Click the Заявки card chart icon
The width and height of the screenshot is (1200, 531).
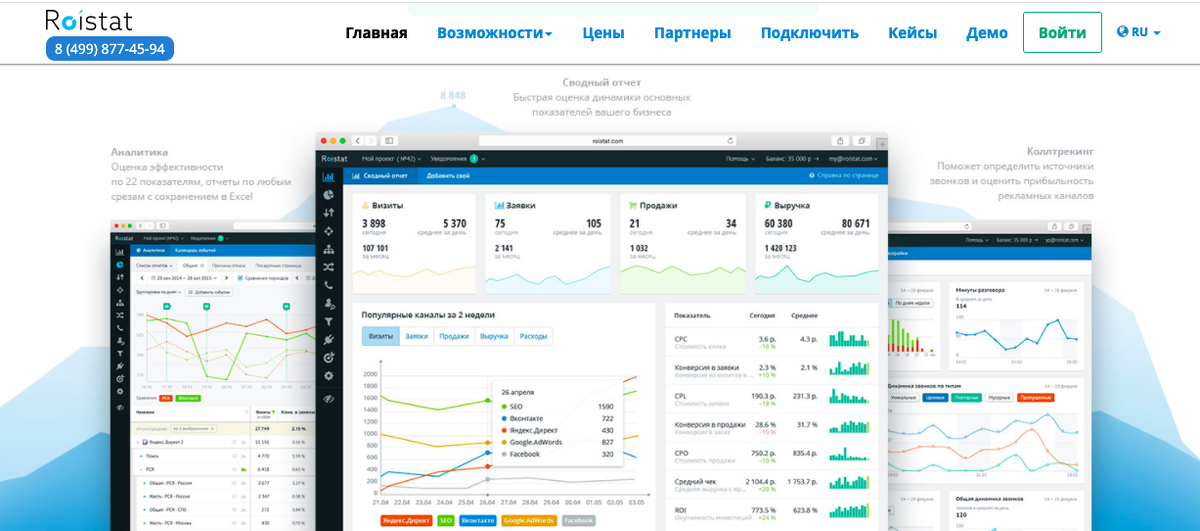500,205
